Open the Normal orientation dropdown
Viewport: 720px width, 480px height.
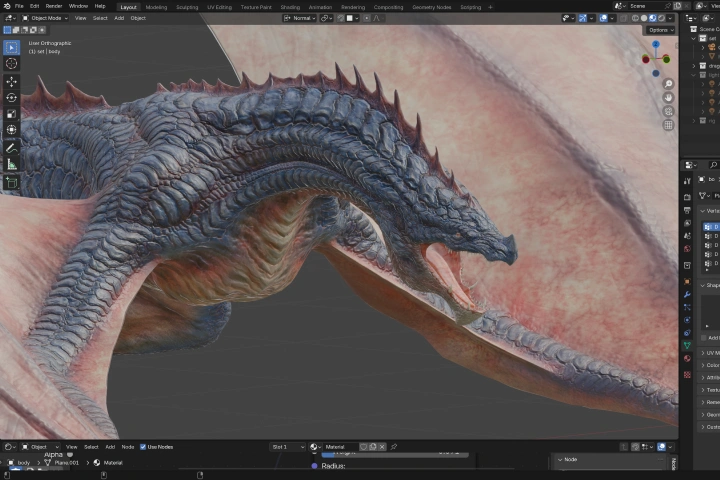click(x=300, y=18)
